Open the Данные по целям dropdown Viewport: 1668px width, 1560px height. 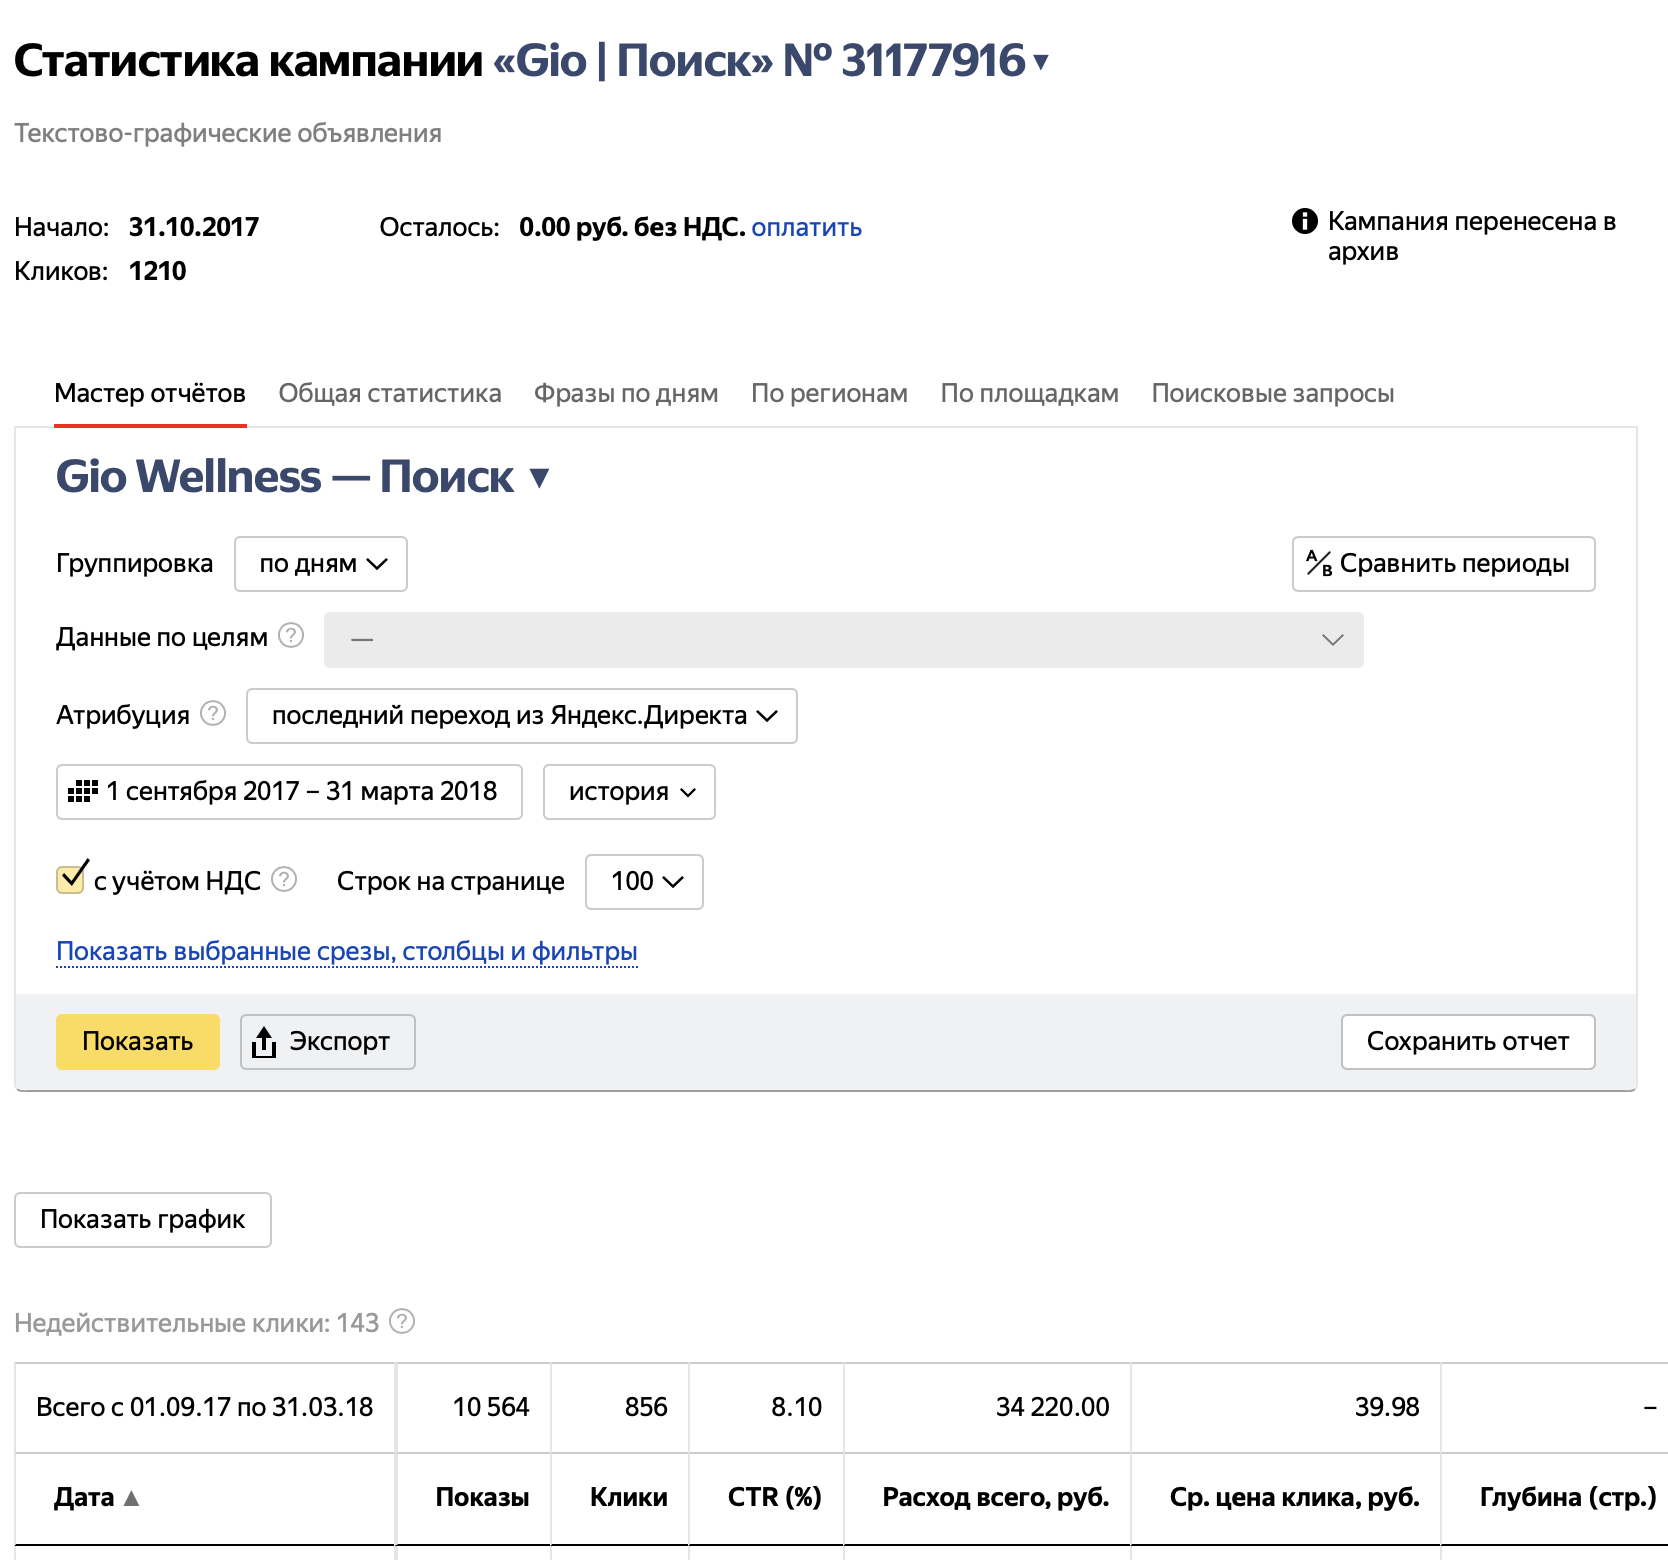coord(843,640)
